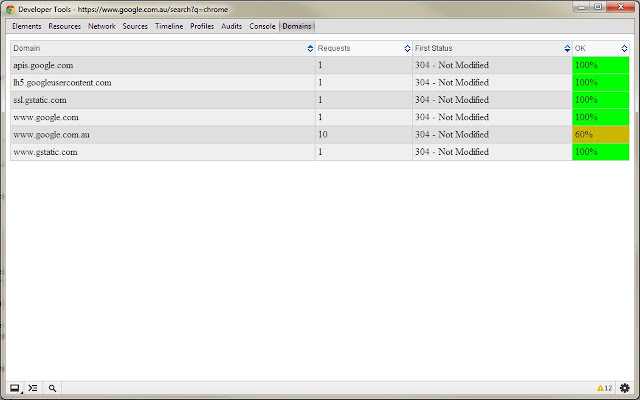Image resolution: width=640 pixels, height=400 pixels.
Task: Select the ssl.gstatic.com domain cell
Action: point(163,100)
